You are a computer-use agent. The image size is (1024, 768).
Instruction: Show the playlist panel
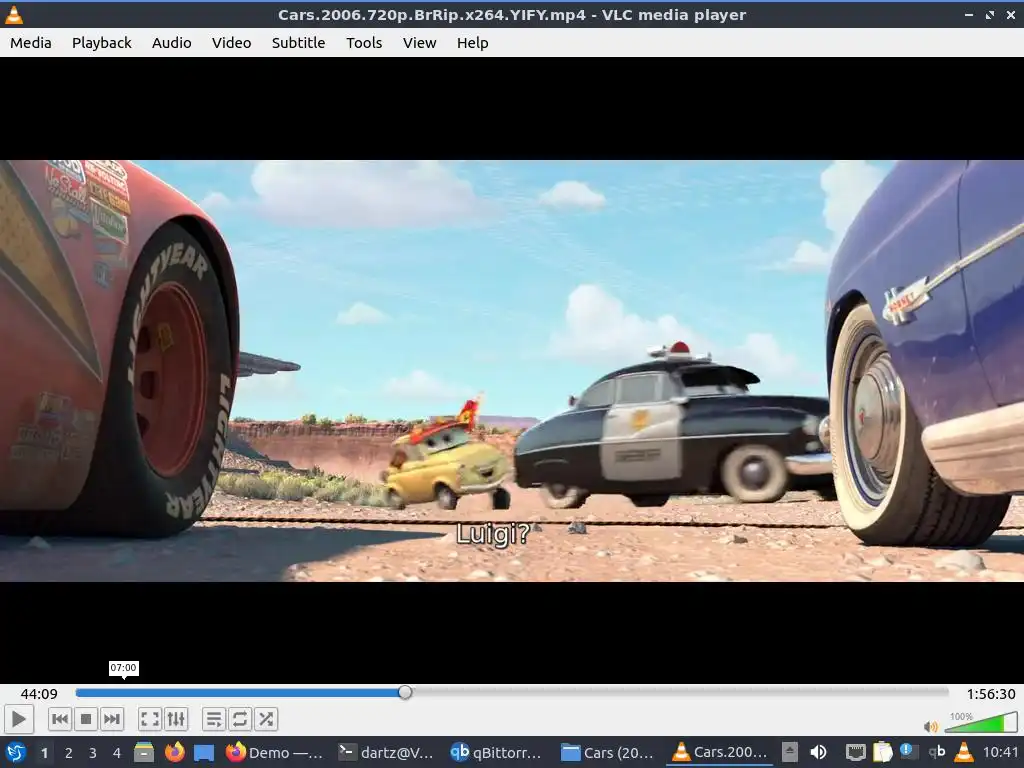[x=214, y=719]
